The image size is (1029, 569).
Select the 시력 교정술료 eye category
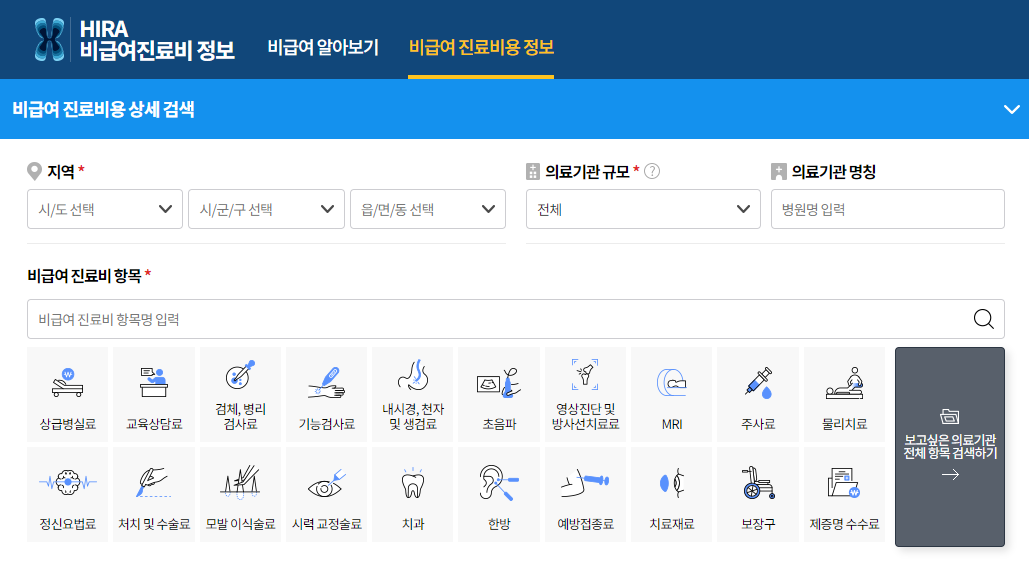(x=327, y=494)
